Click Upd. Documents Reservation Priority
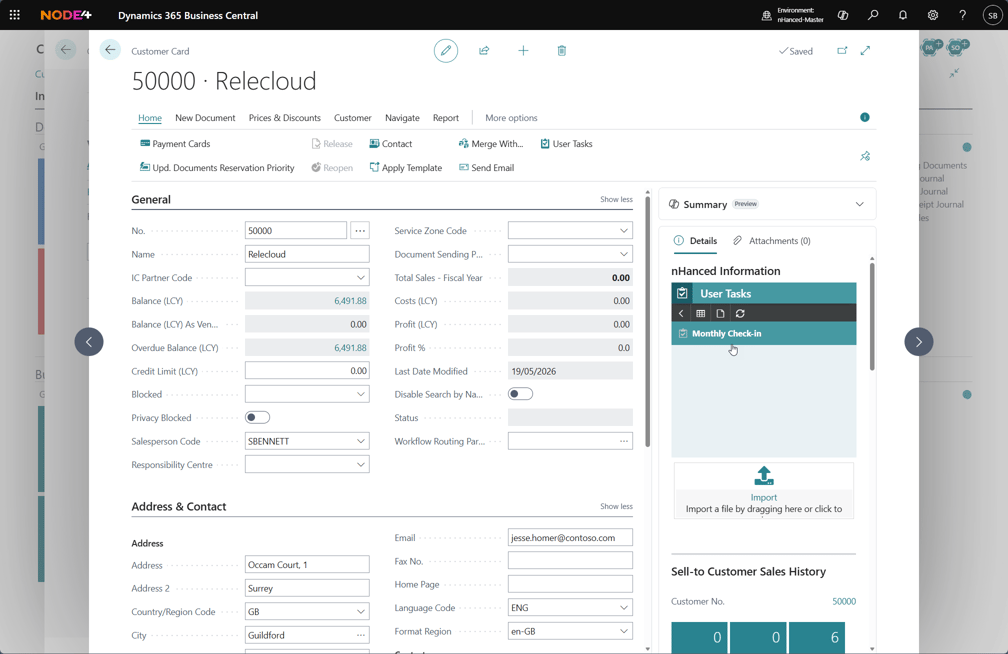Viewport: 1008px width, 654px height. click(217, 167)
